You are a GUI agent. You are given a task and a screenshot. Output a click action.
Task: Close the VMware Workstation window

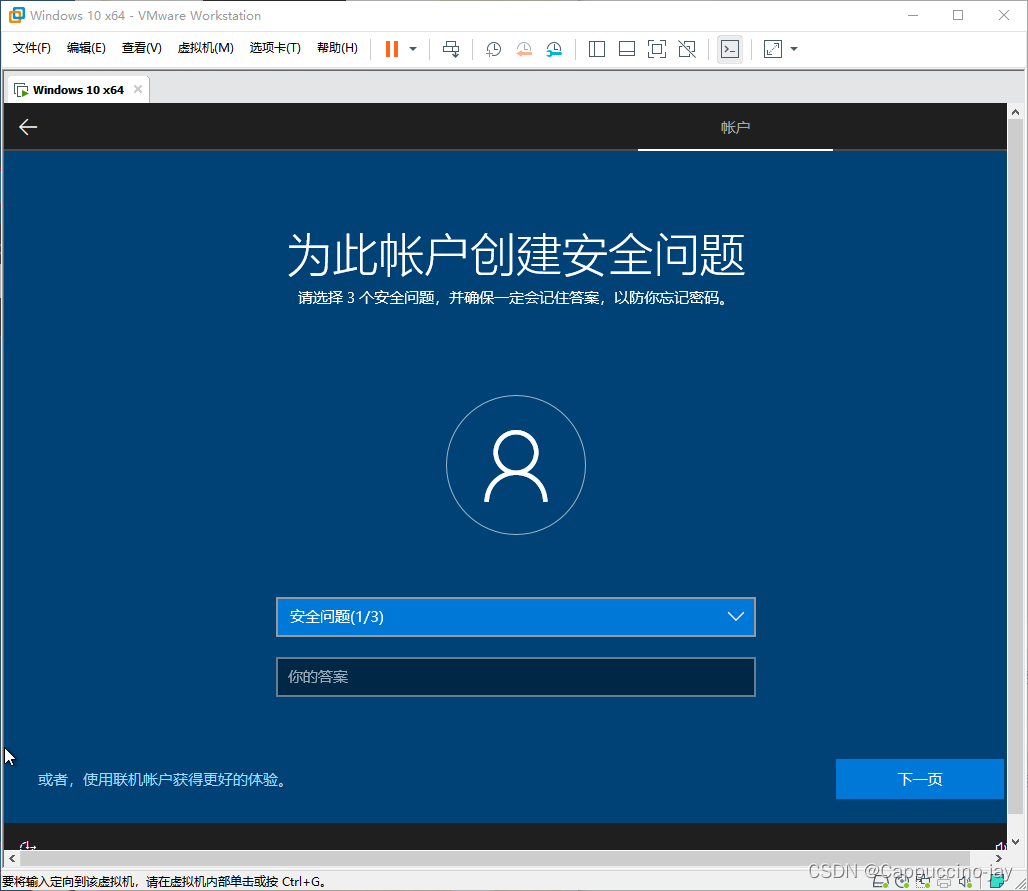click(1004, 15)
